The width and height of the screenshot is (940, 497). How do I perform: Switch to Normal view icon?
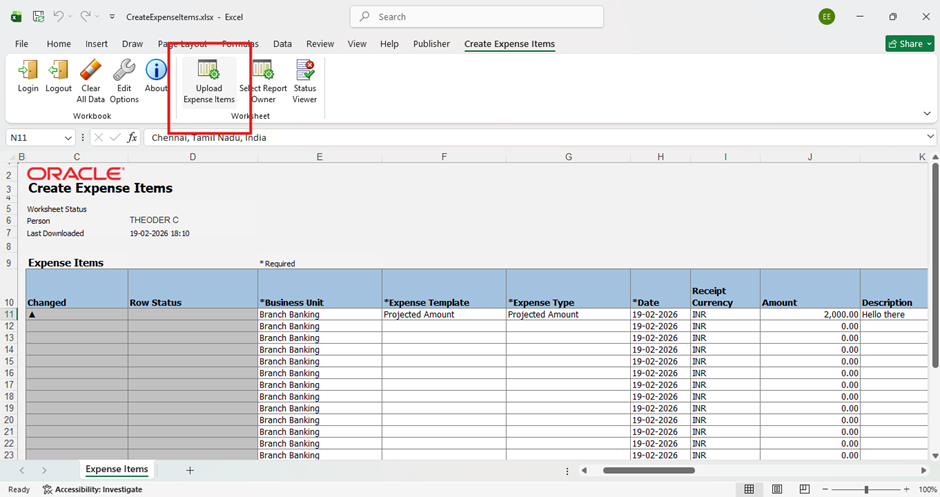click(749, 489)
